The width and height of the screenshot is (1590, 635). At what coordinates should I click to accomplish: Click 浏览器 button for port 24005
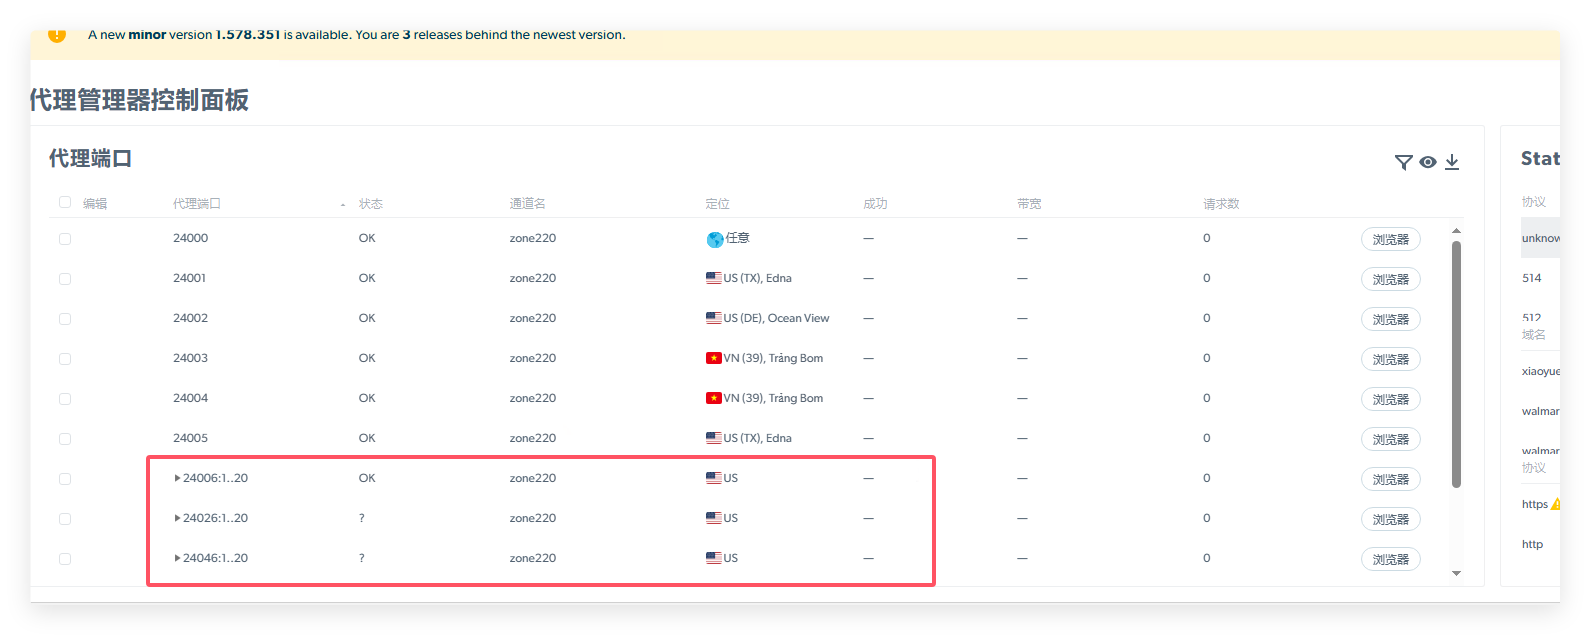pyautogui.click(x=1390, y=439)
